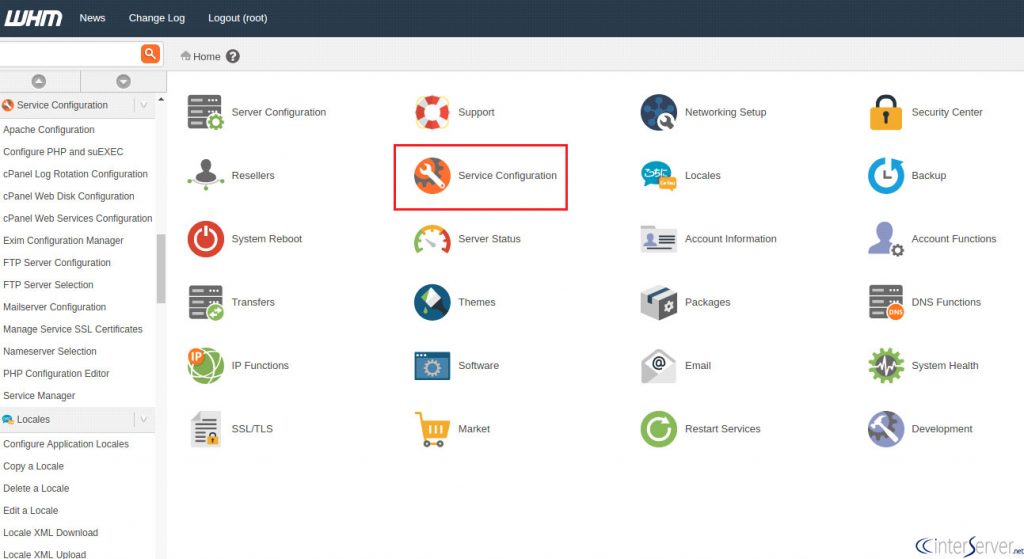This screenshot has width=1024, height=559.
Task: Open the Development tools icon
Action: click(x=886, y=429)
